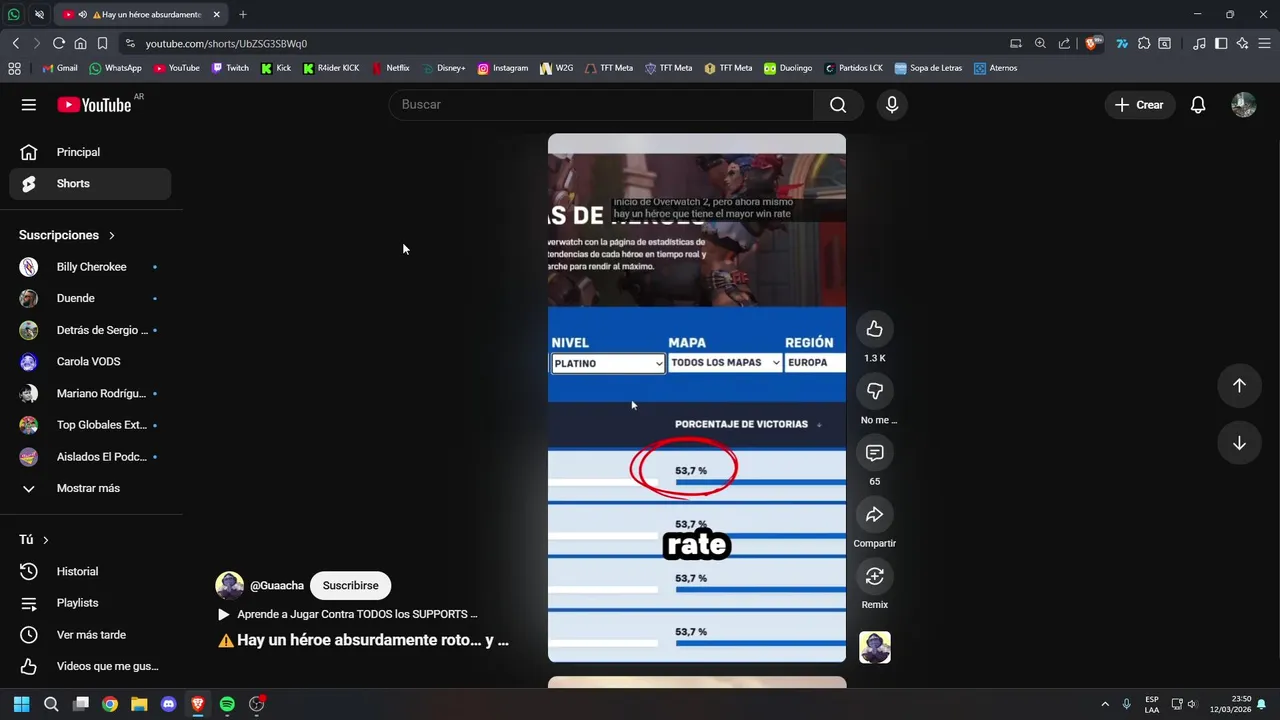Bookmark this page in the toolbar
Screen dimensions: 1280x720
(x=102, y=44)
